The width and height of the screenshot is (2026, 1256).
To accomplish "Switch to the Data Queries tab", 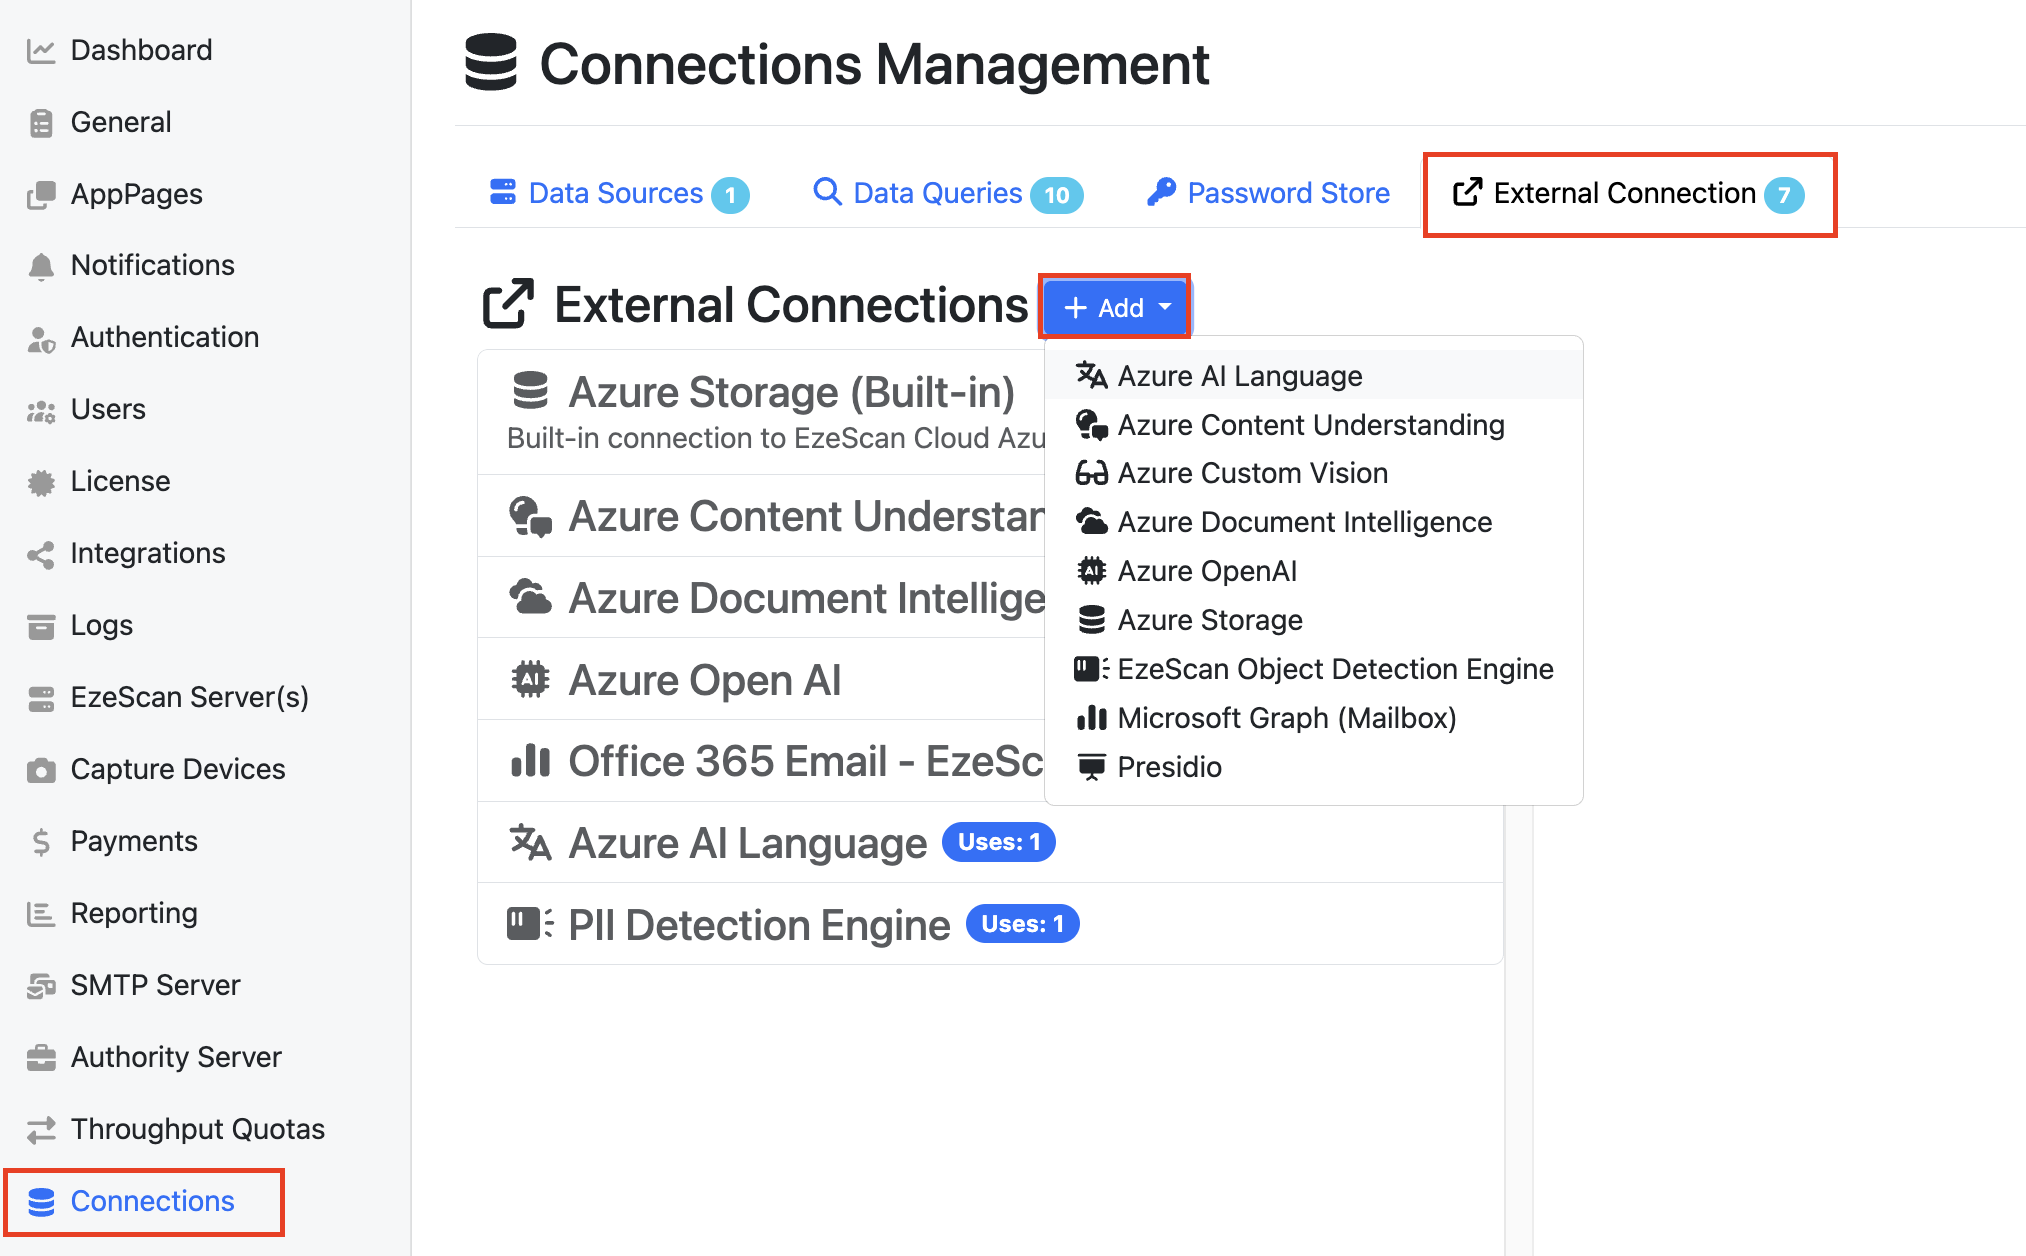I will (x=947, y=193).
